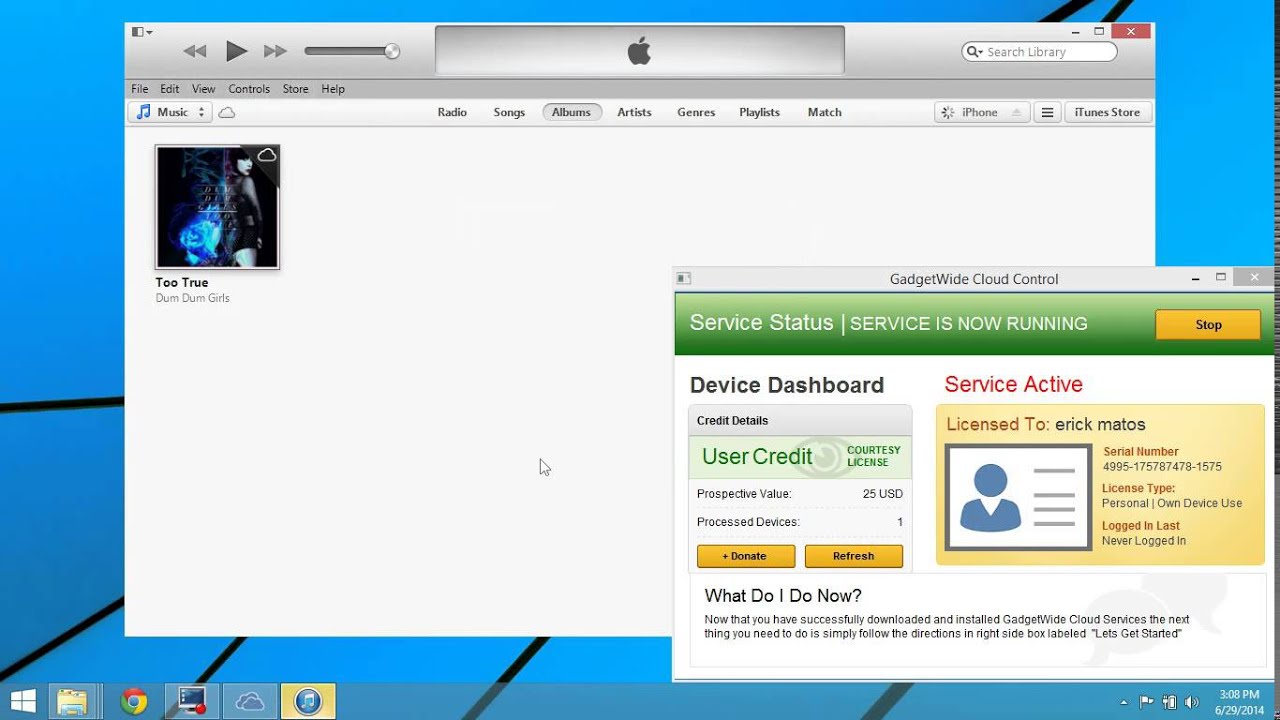Open the iTunes window menu icon
Viewport: 1280px width, 720px height.
(142, 32)
